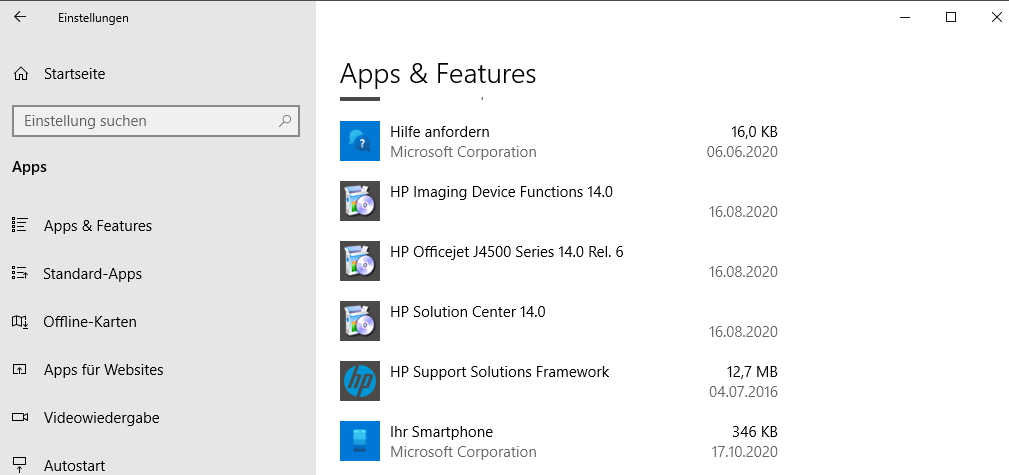Click the Apps für Websites icon
Viewport: 1009px width, 475px height.
tap(20, 370)
